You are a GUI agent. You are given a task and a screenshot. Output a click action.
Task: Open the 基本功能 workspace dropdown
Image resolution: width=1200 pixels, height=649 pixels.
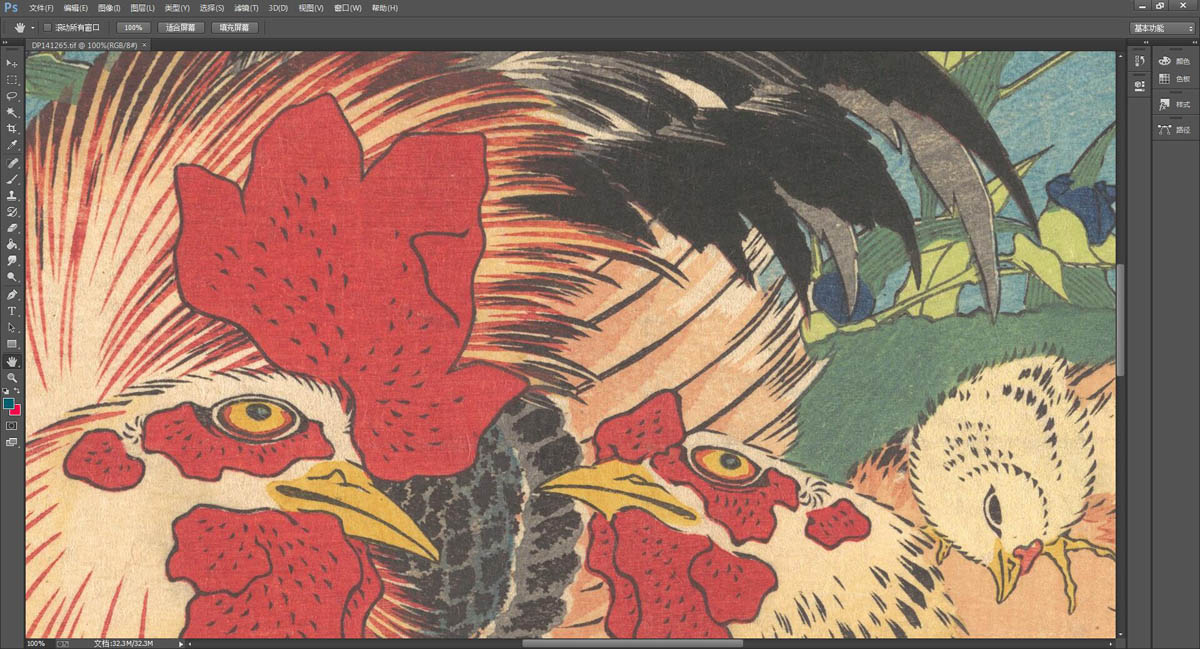[1162, 27]
